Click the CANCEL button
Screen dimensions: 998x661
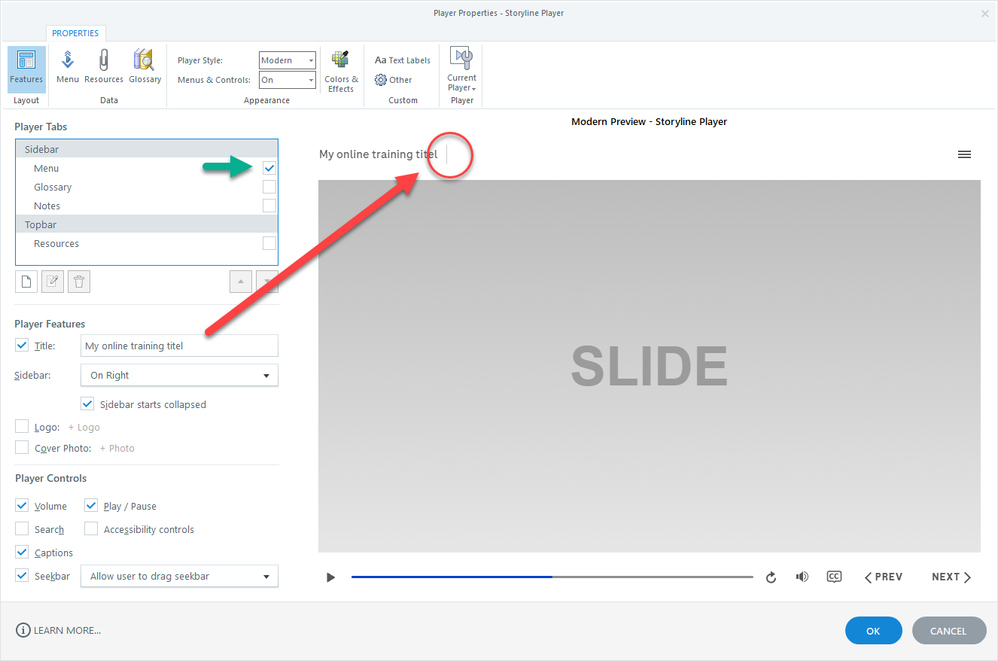point(948,630)
